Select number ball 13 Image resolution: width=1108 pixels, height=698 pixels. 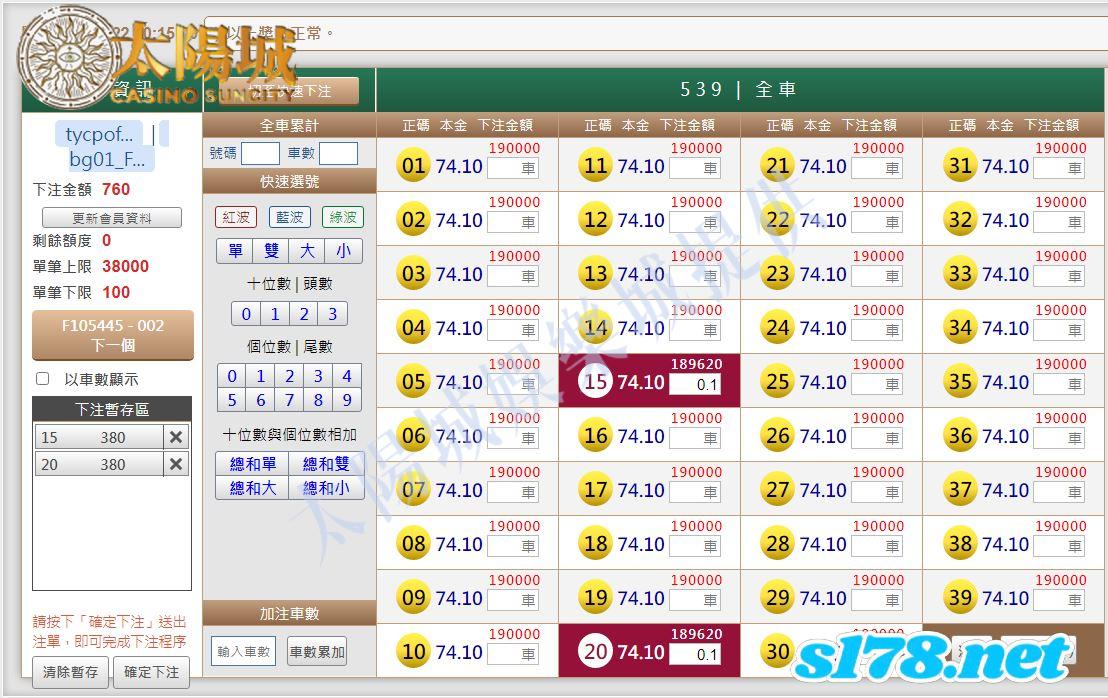pos(596,273)
